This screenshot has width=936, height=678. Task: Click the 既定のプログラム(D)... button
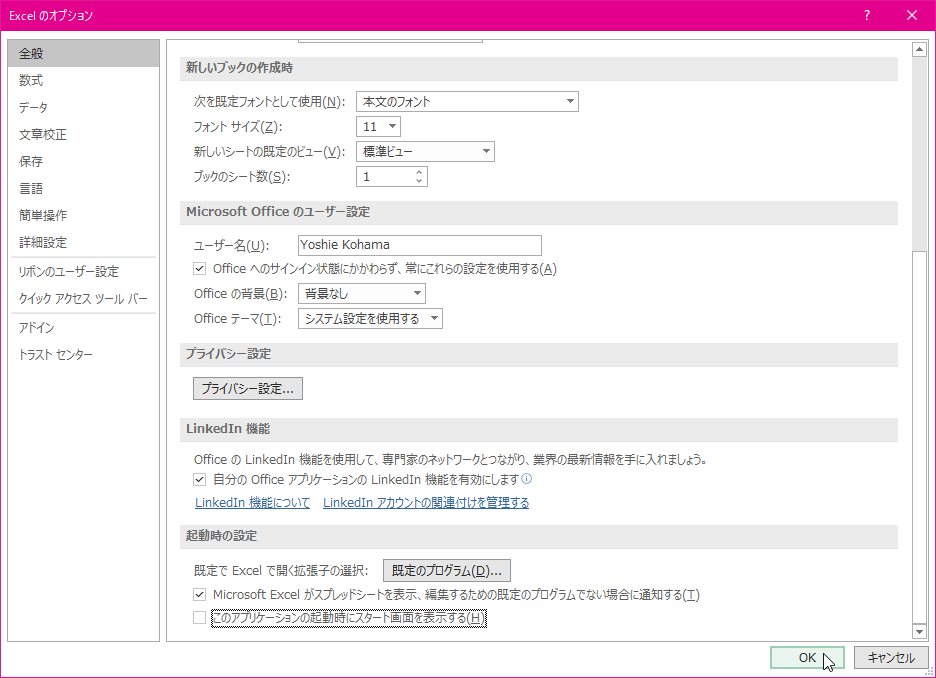click(447, 571)
